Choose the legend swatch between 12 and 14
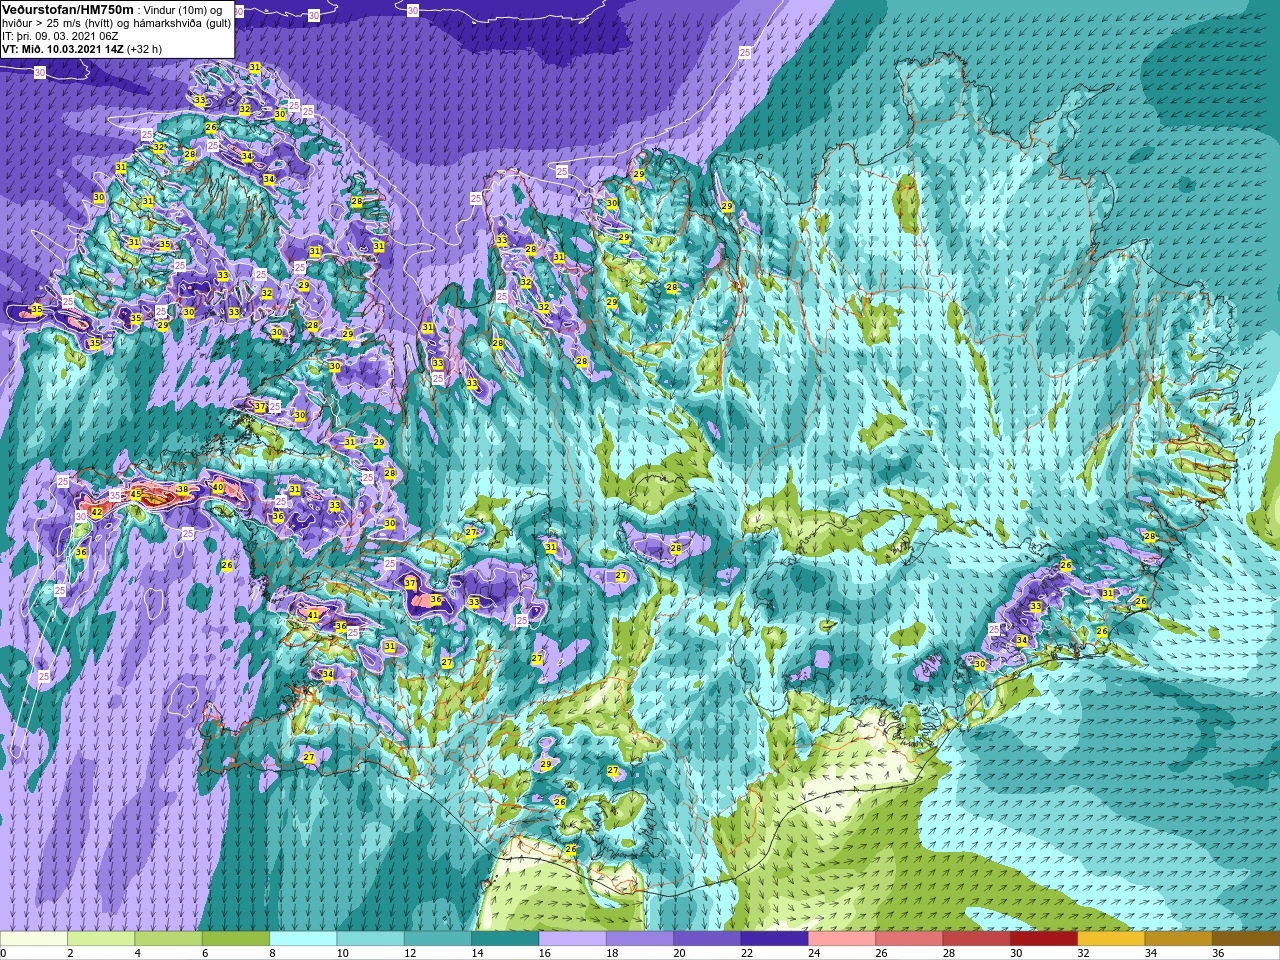This screenshot has width=1280, height=960. pyautogui.click(x=437, y=939)
